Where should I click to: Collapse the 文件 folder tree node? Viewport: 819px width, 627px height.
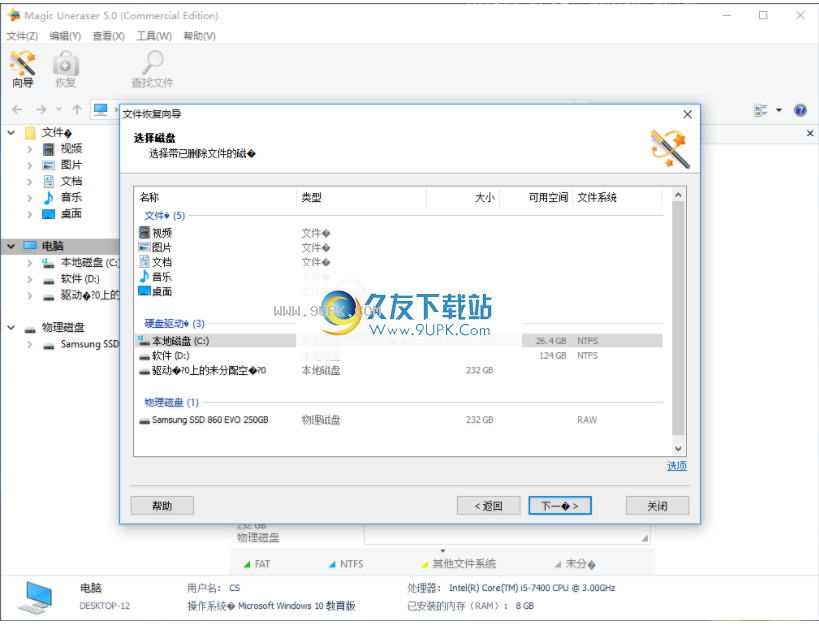[11, 133]
